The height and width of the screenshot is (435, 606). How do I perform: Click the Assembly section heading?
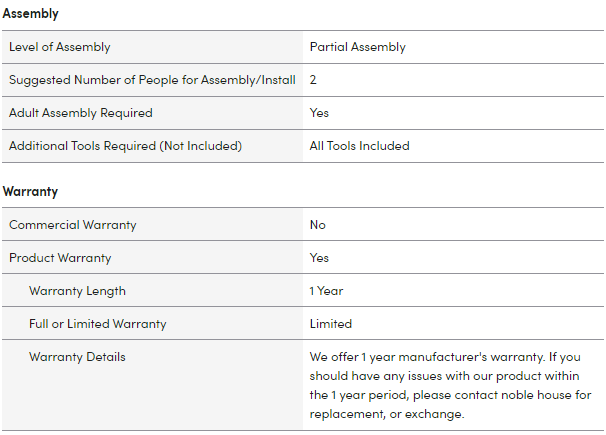click(x=31, y=14)
